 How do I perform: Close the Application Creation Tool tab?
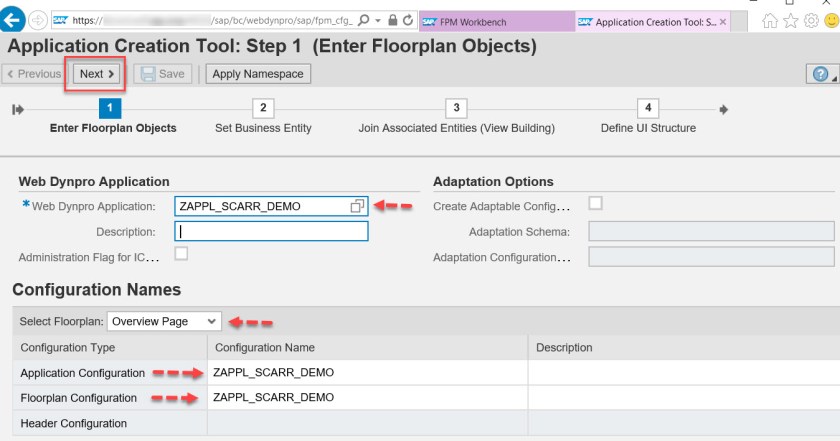coord(724,22)
